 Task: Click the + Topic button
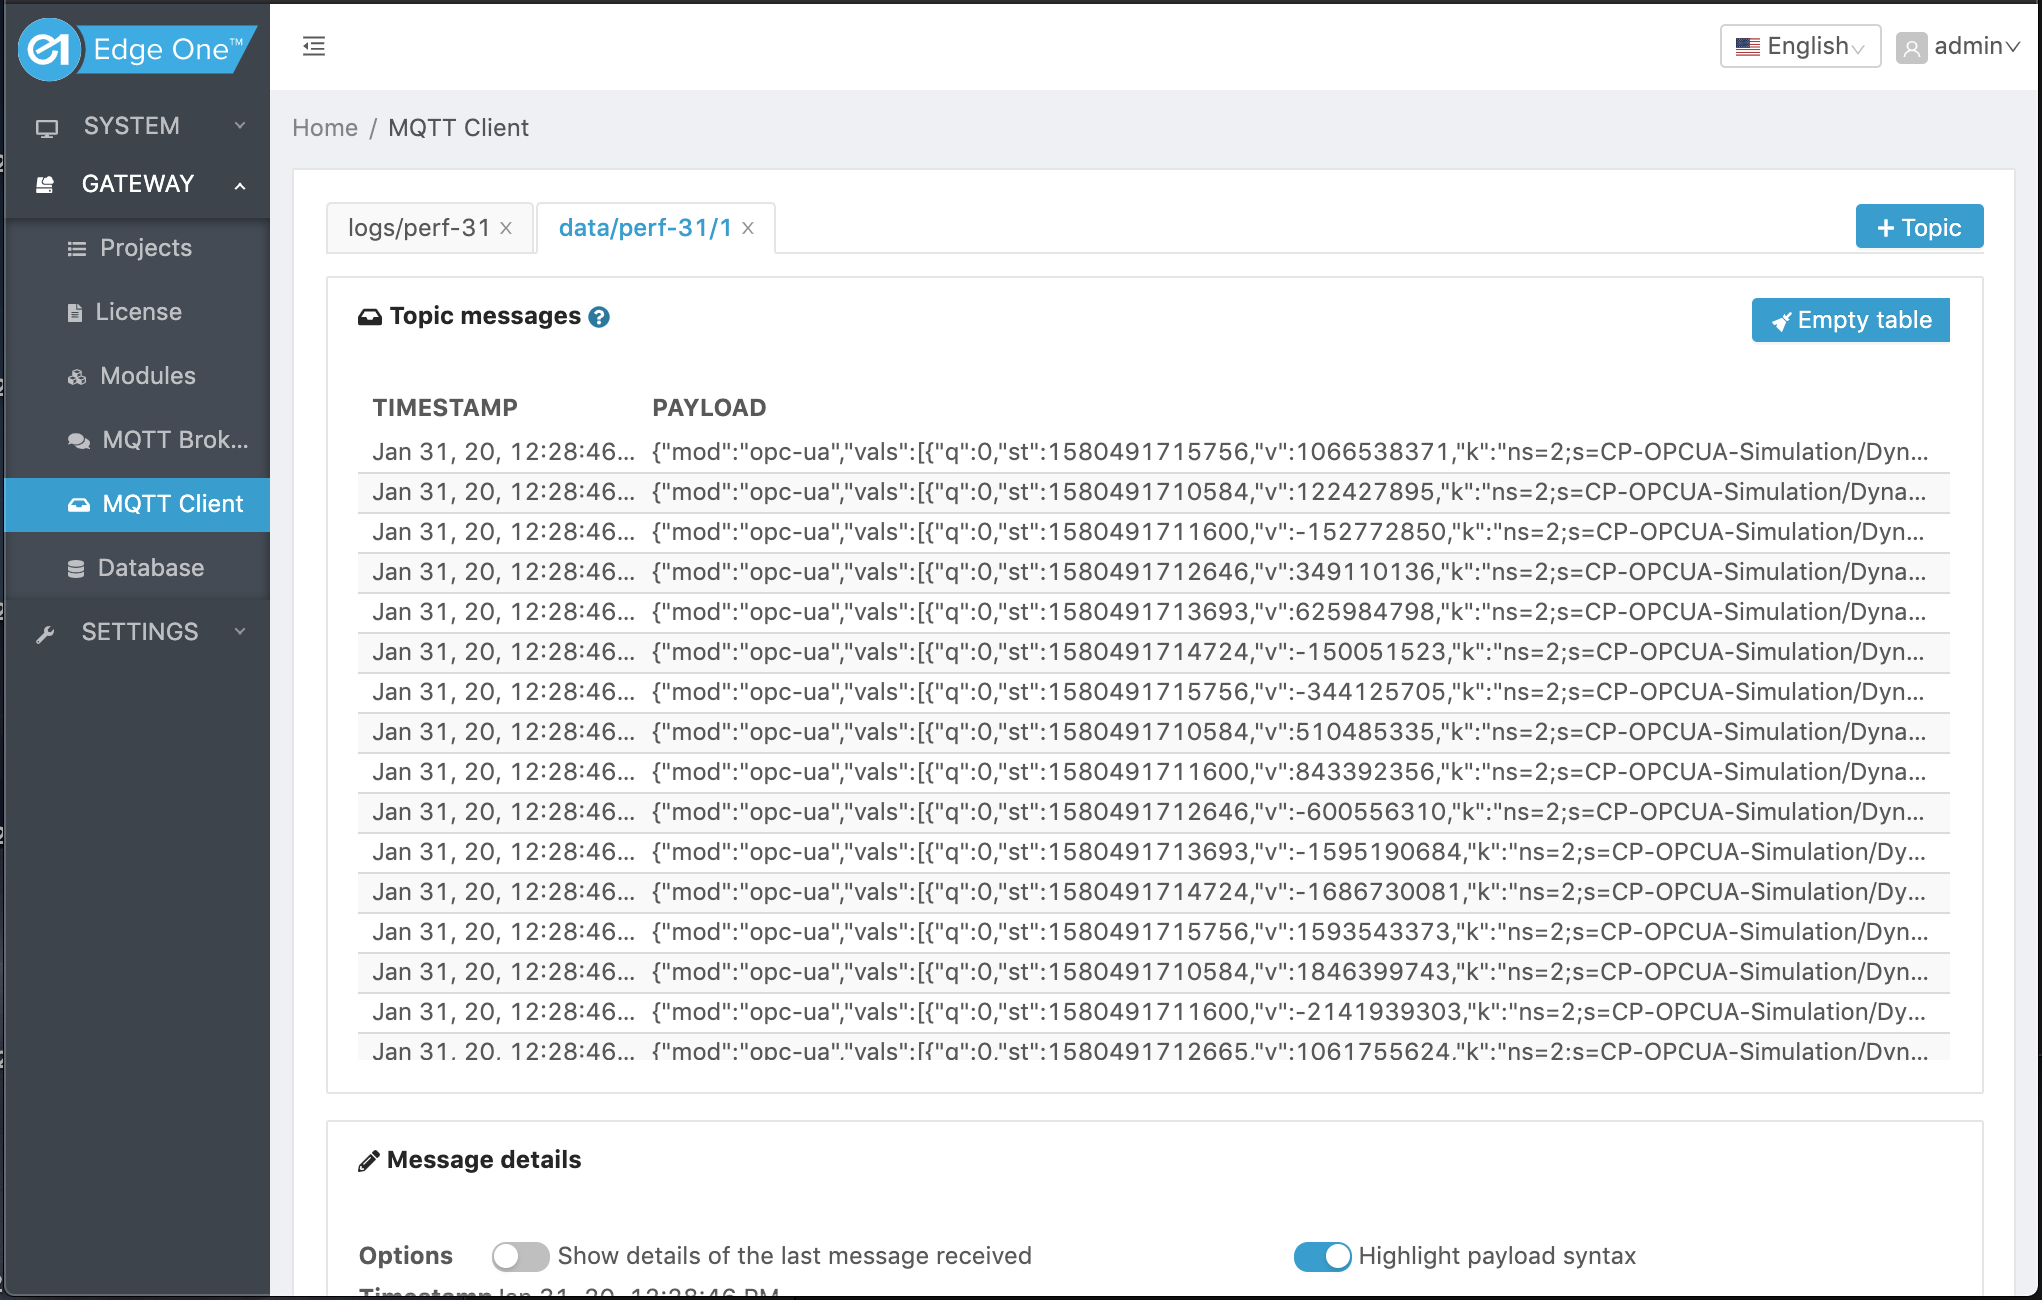pyautogui.click(x=1921, y=228)
